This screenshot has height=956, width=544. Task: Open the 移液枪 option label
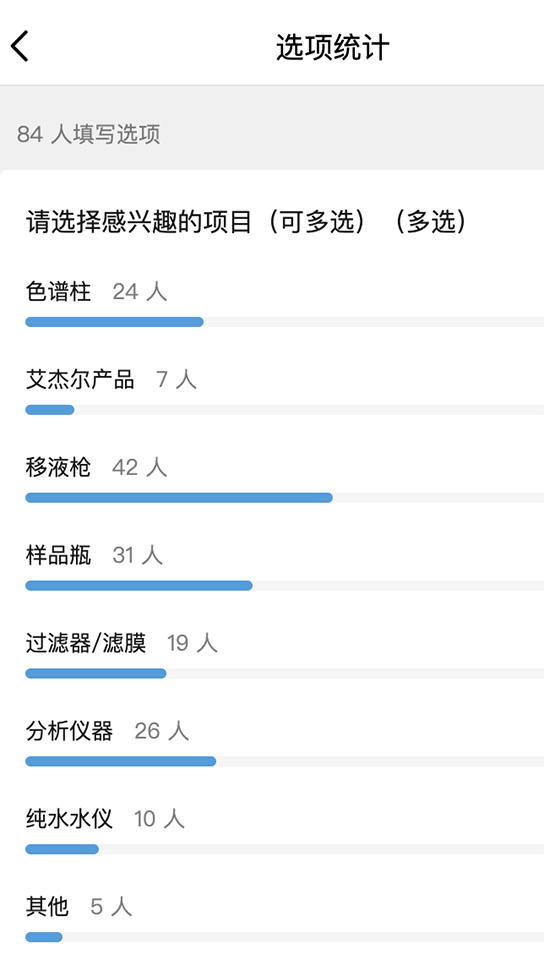[59, 468]
